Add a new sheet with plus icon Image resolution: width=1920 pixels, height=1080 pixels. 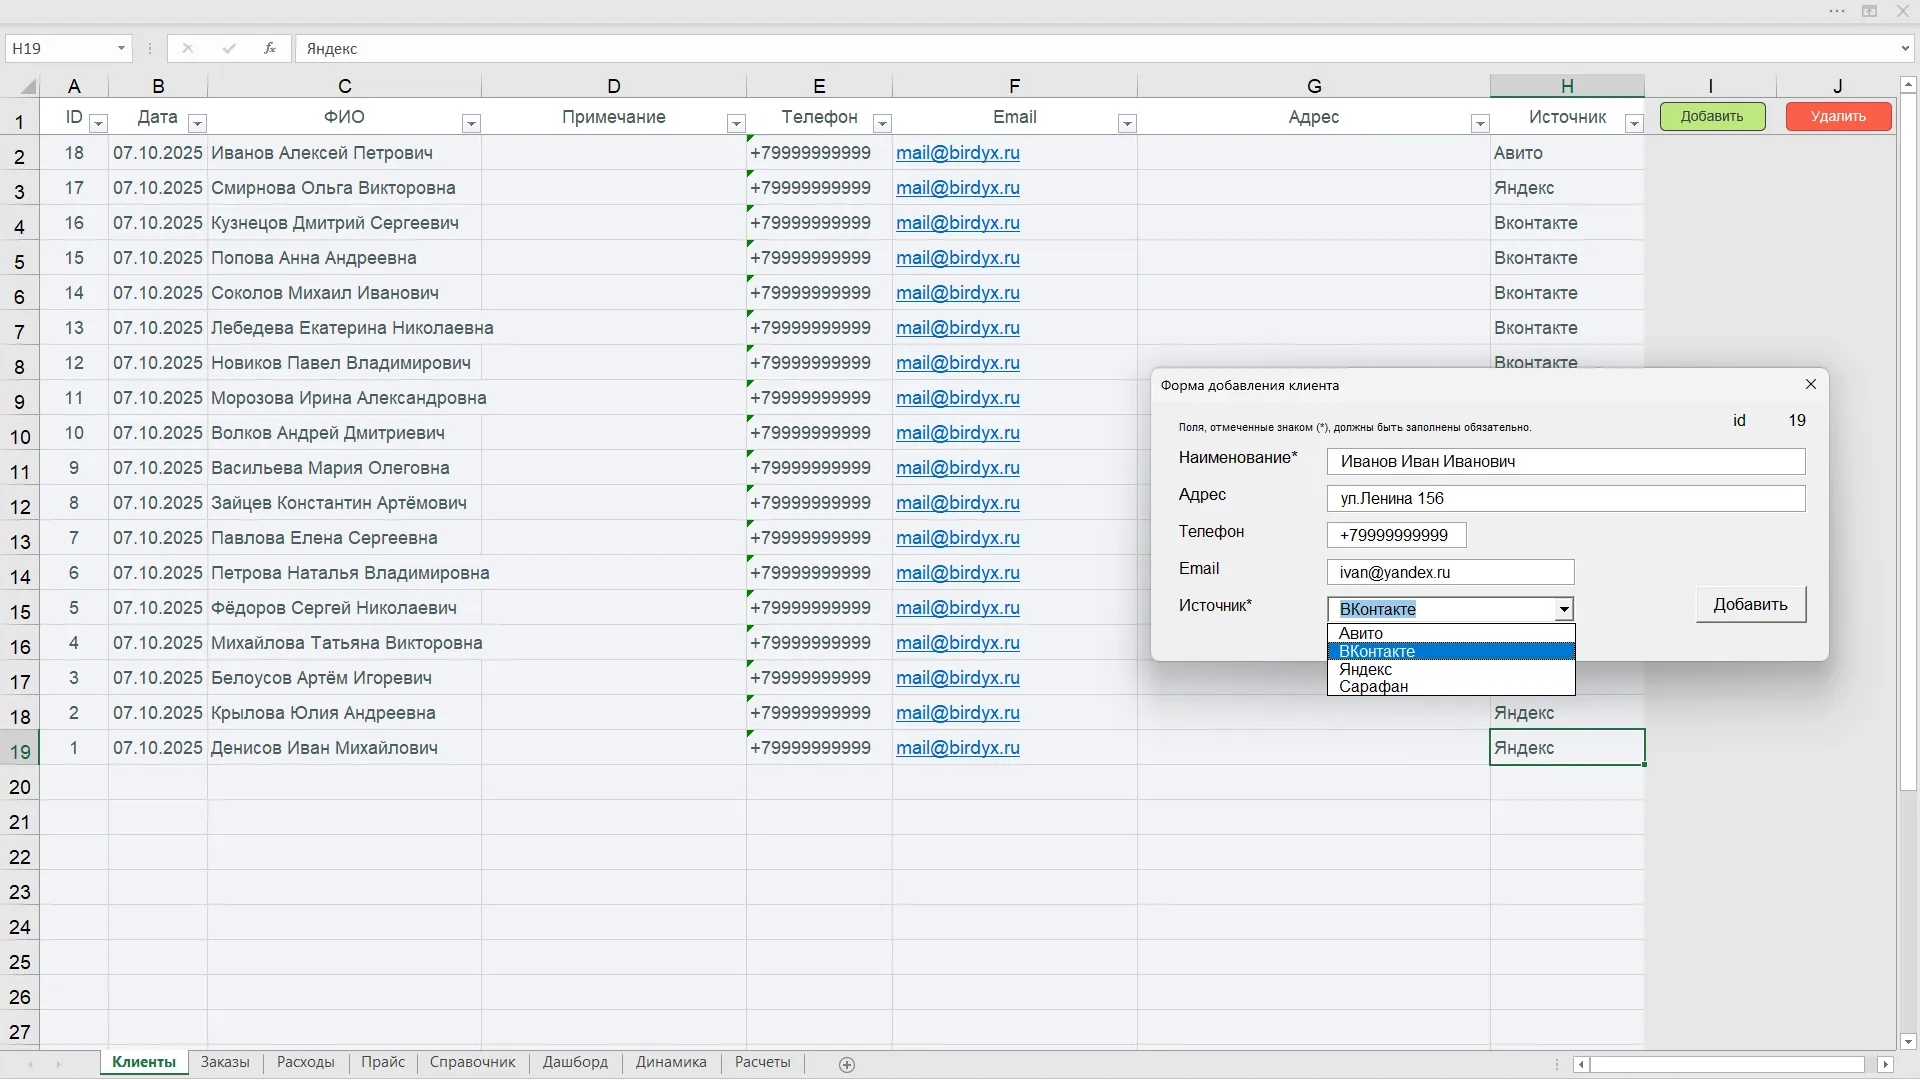pyautogui.click(x=847, y=1064)
